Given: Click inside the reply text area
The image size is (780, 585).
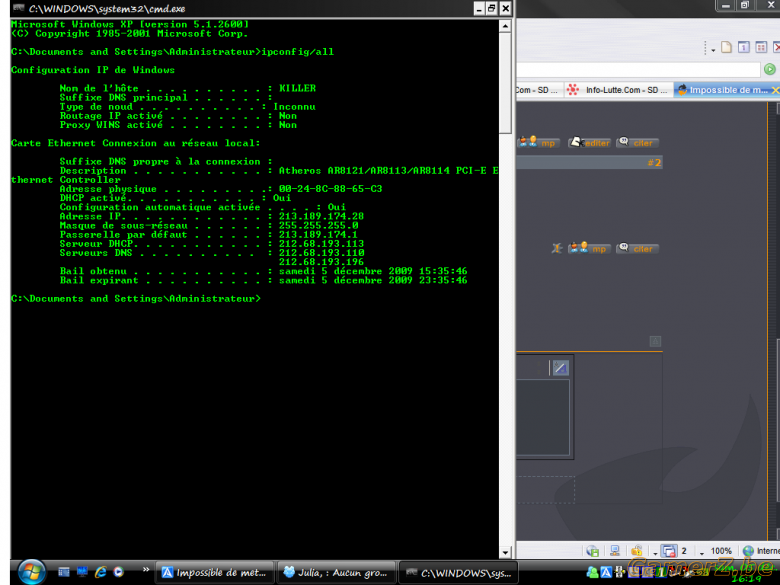Looking at the screenshot, I should click(x=543, y=418).
